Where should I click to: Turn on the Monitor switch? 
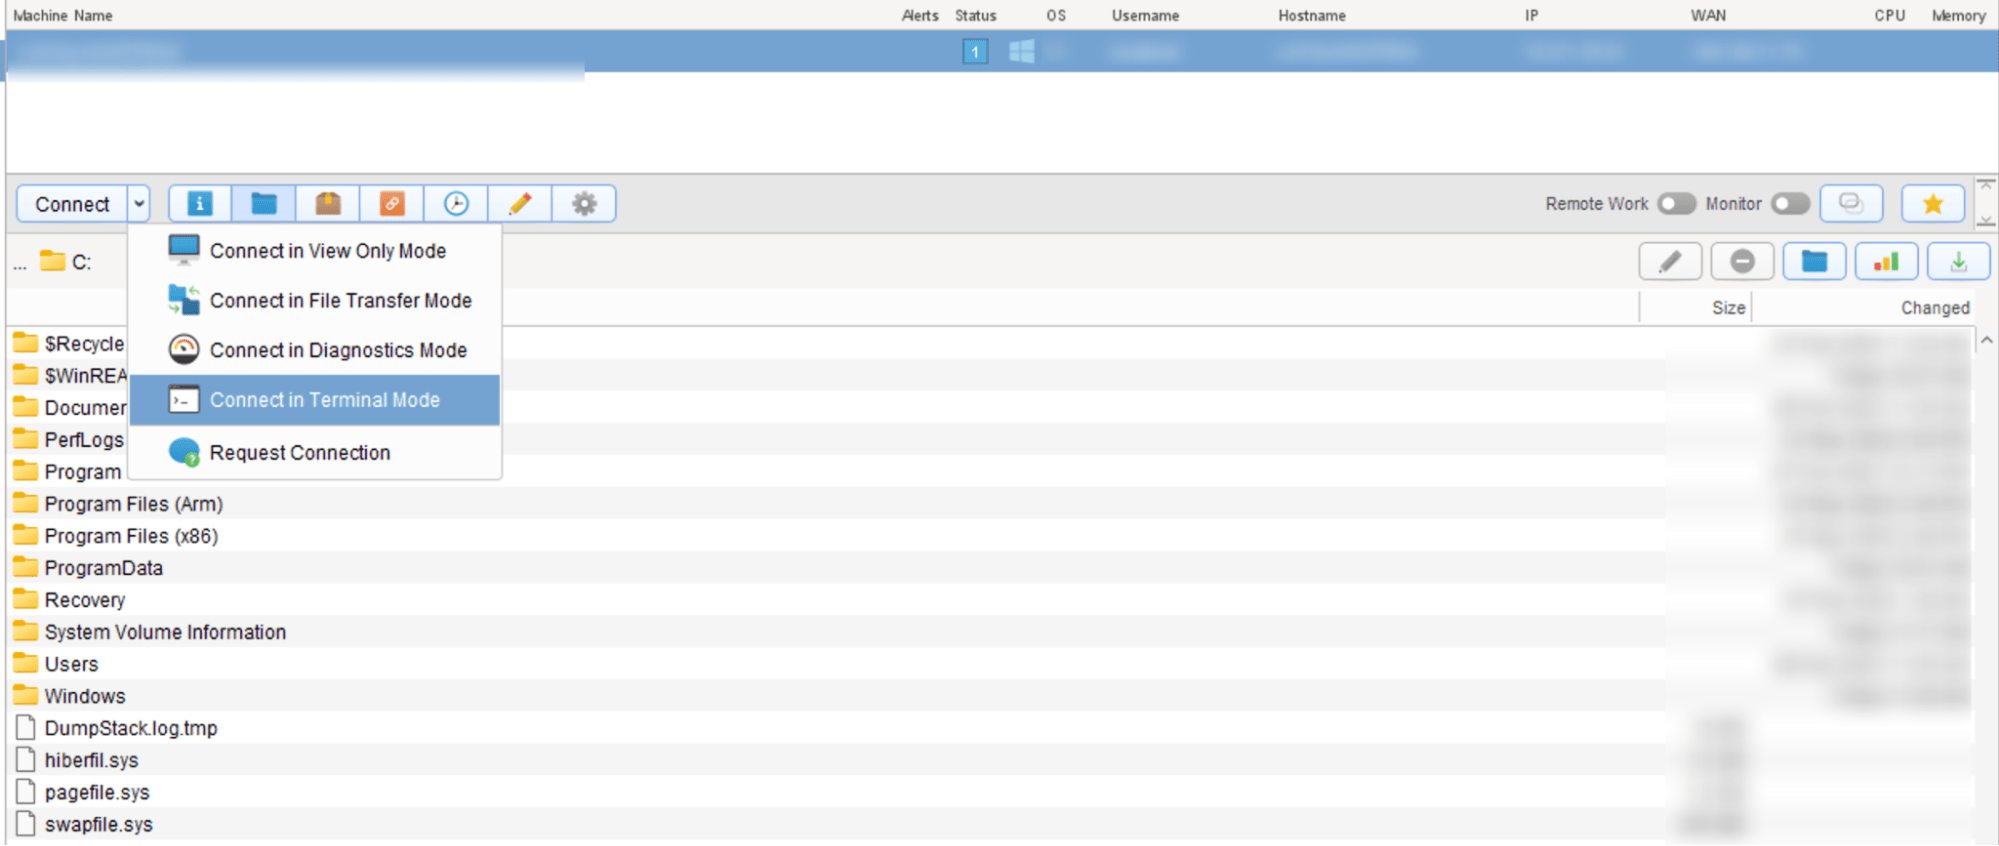pos(1790,204)
